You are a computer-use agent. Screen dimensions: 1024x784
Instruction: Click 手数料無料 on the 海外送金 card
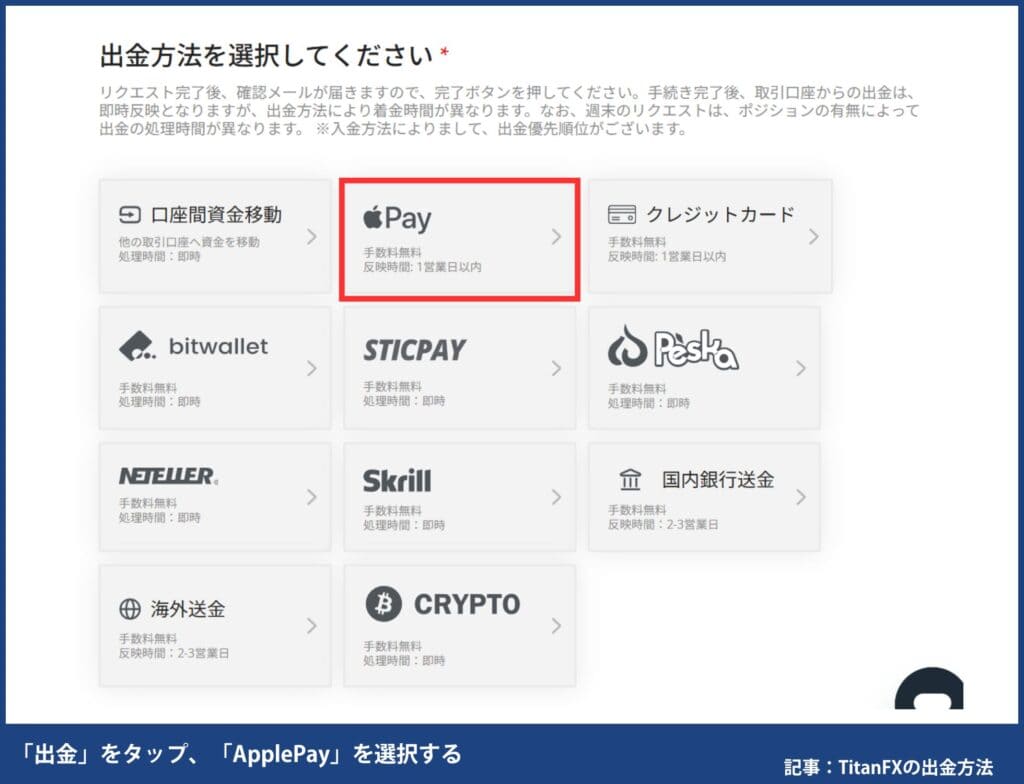click(x=148, y=638)
